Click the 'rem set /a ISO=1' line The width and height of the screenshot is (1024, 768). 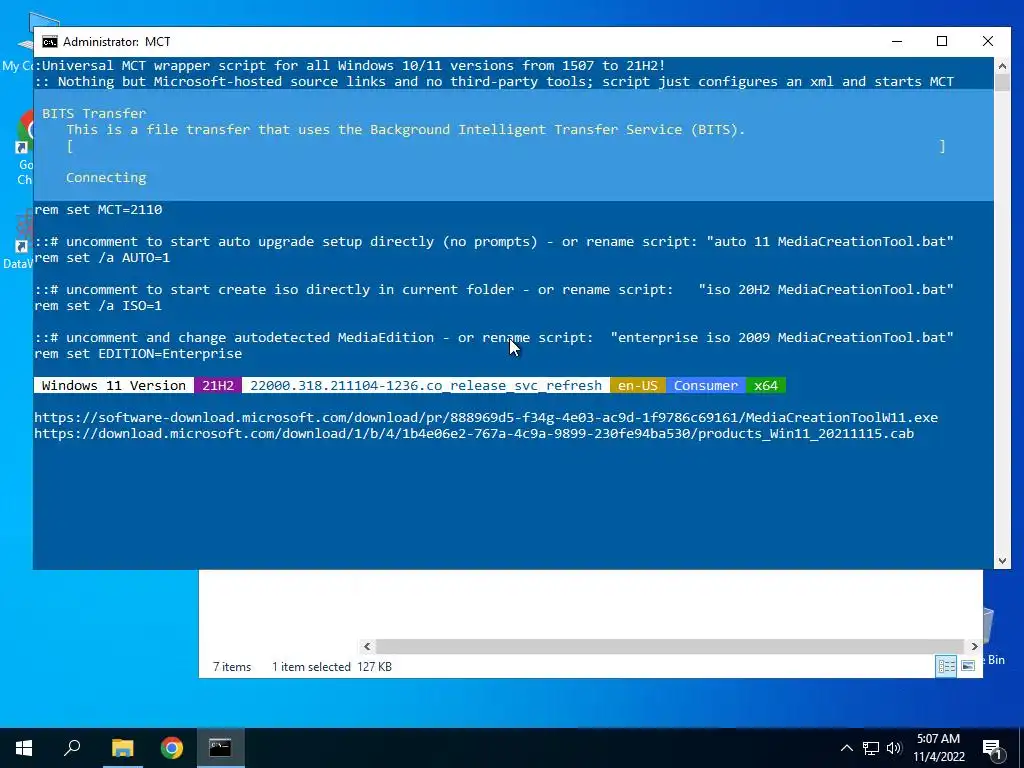[98, 306]
